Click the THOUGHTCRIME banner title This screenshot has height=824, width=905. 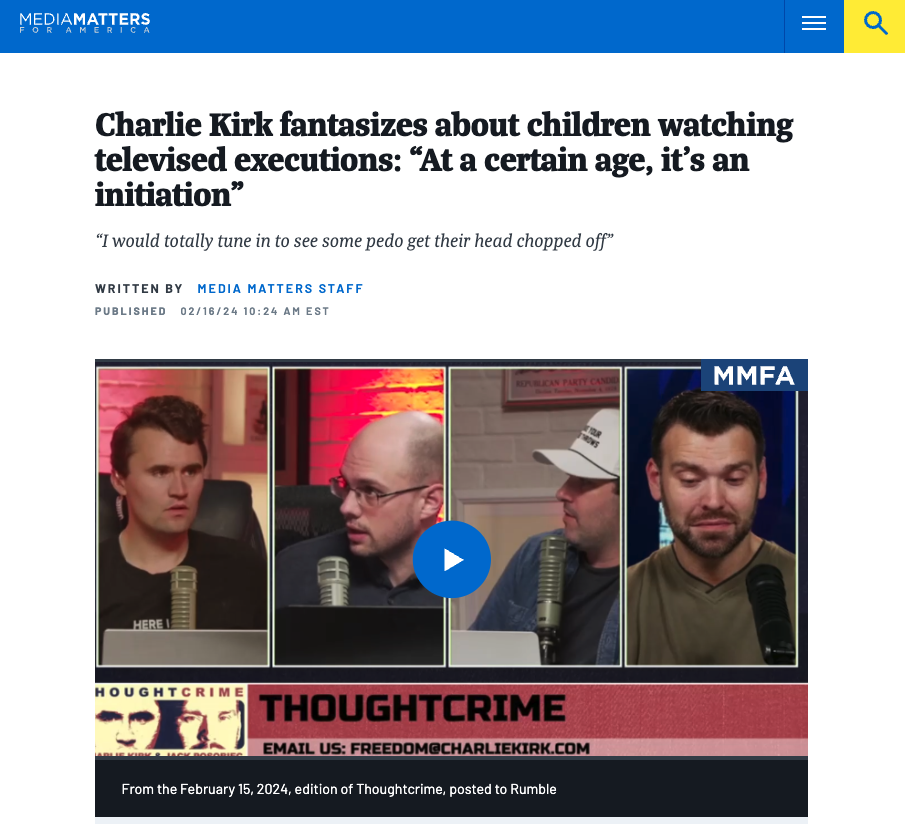[x=412, y=708]
